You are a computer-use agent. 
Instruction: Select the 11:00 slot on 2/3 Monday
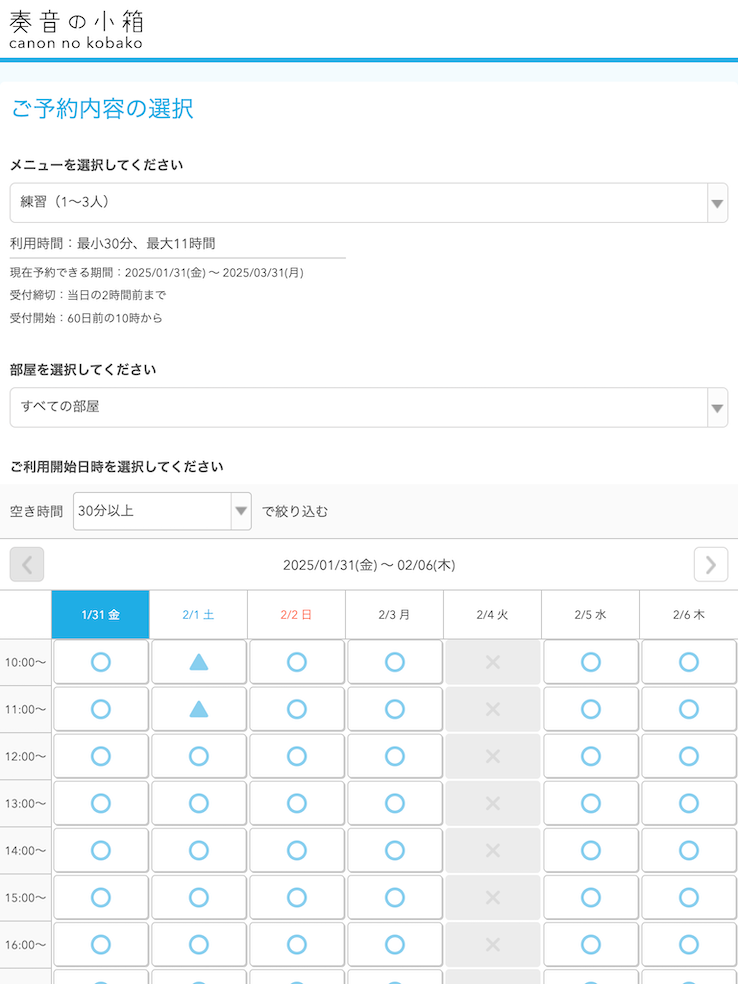click(x=395, y=709)
